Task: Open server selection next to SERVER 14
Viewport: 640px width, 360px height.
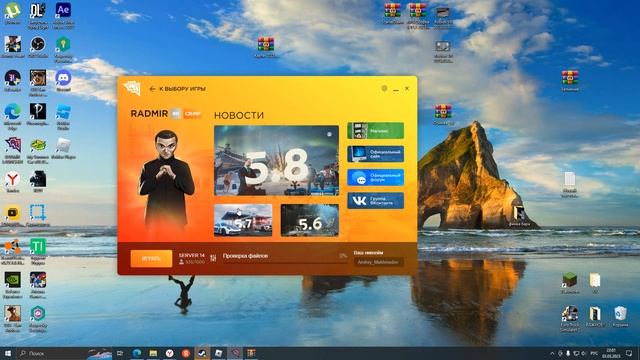Action: pyautogui.click(x=213, y=258)
